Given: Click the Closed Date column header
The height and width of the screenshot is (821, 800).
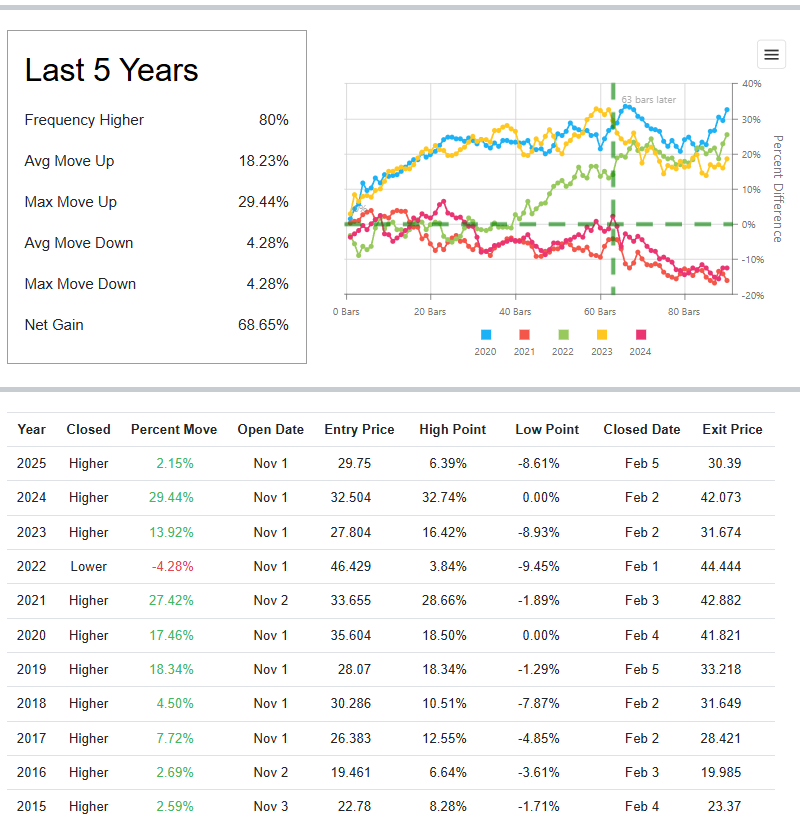Looking at the screenshot, I should [x=641, y=429].
